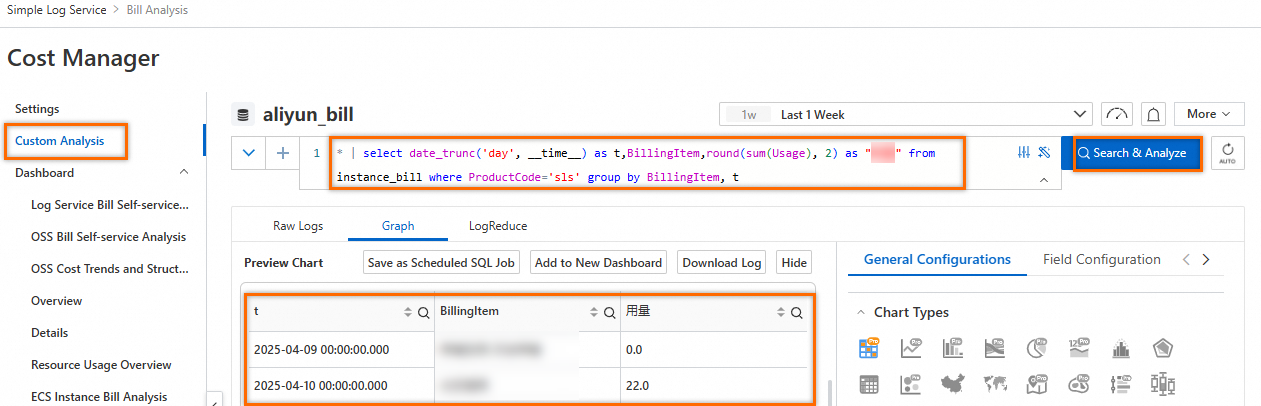Open the gauge speedometer icon near More
1261x406 pixels.
click(1116, 114)
